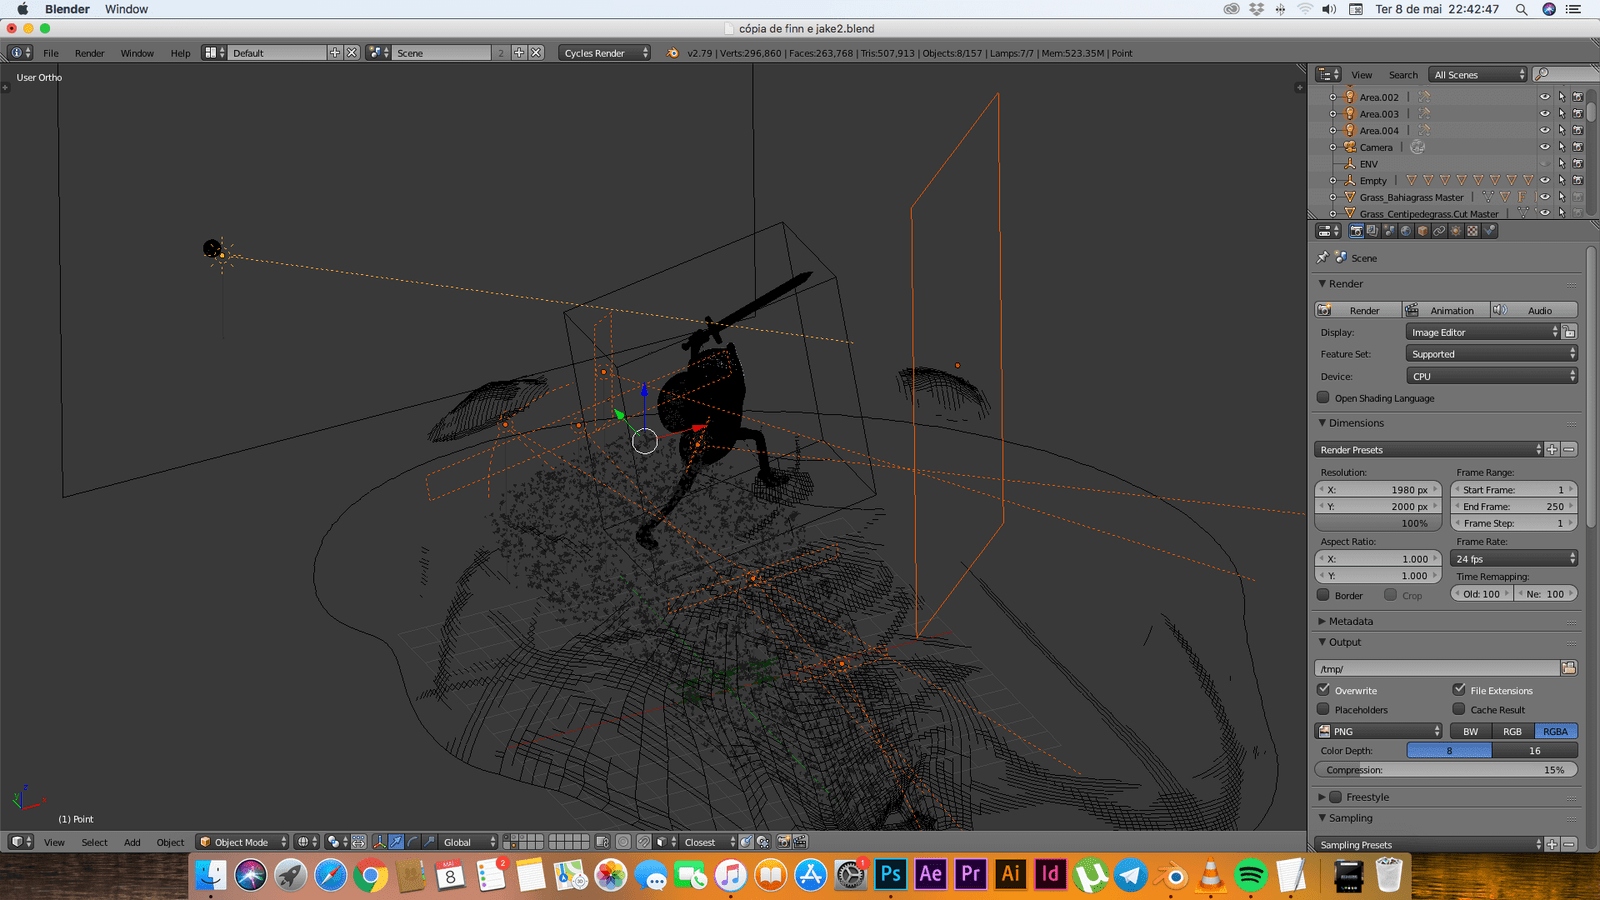Click the Object properties cube icon
The image size is (1600, 900).
coord(1422,231)
